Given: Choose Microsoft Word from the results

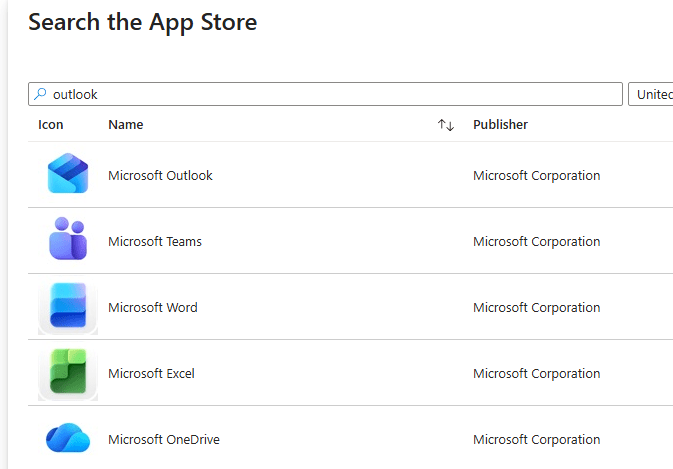Looking at the screenshot, I should (x=153, y=308).
